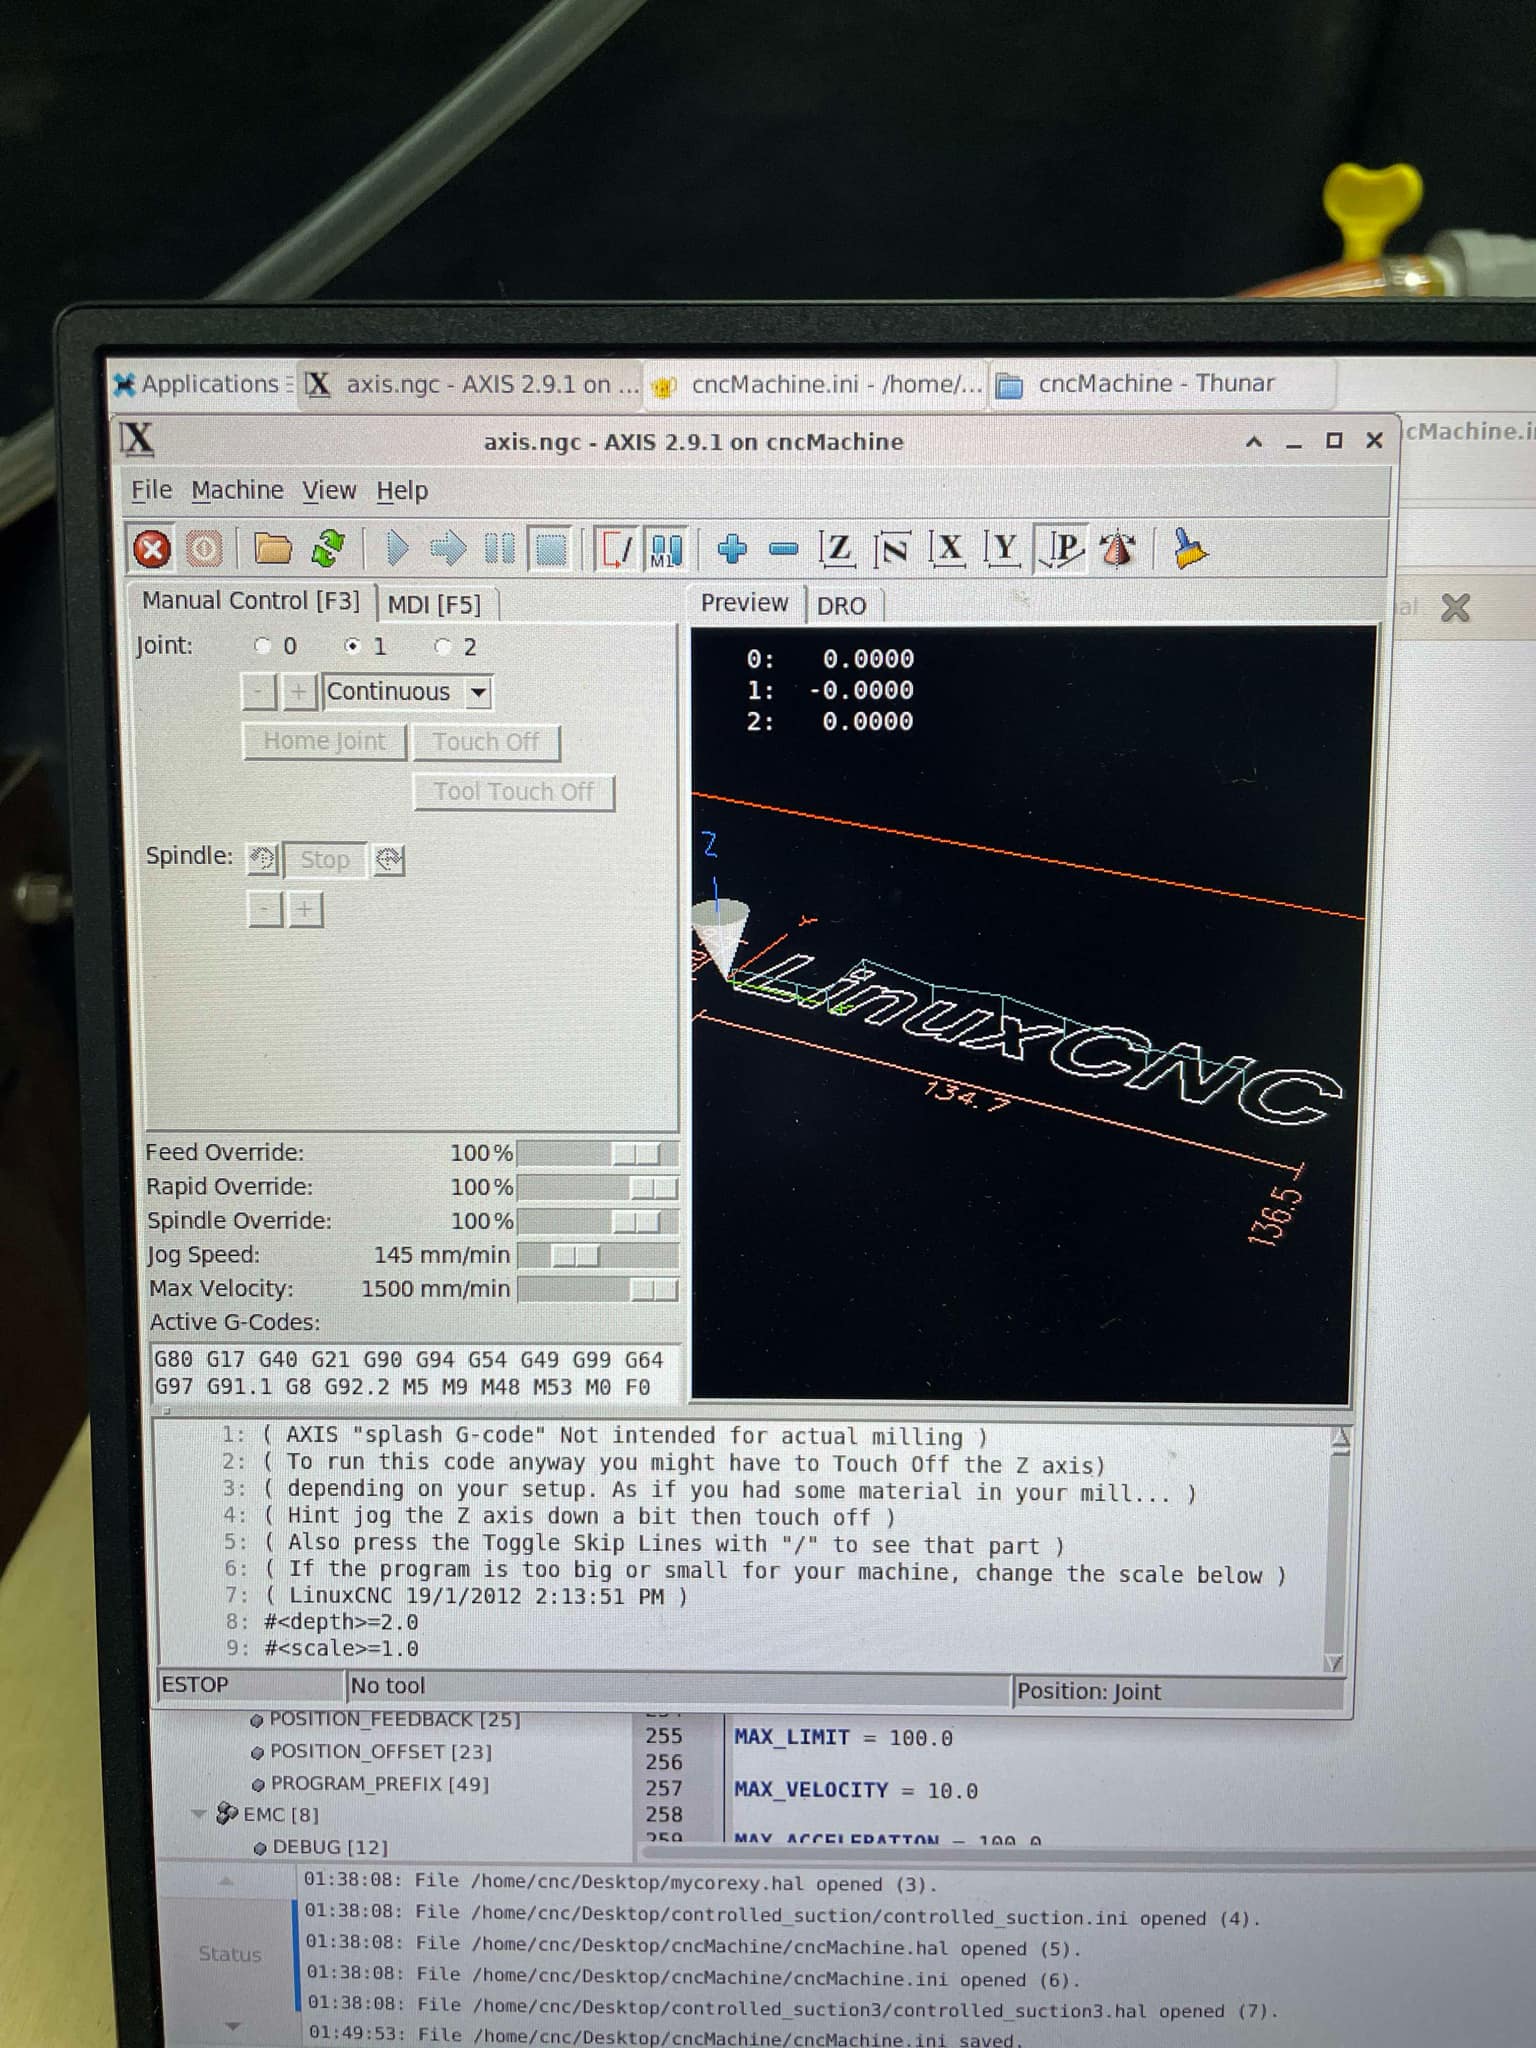Click the spindle counterclockwise icon
This screenshot has width=1536, height=2048.
coord(262,858)
